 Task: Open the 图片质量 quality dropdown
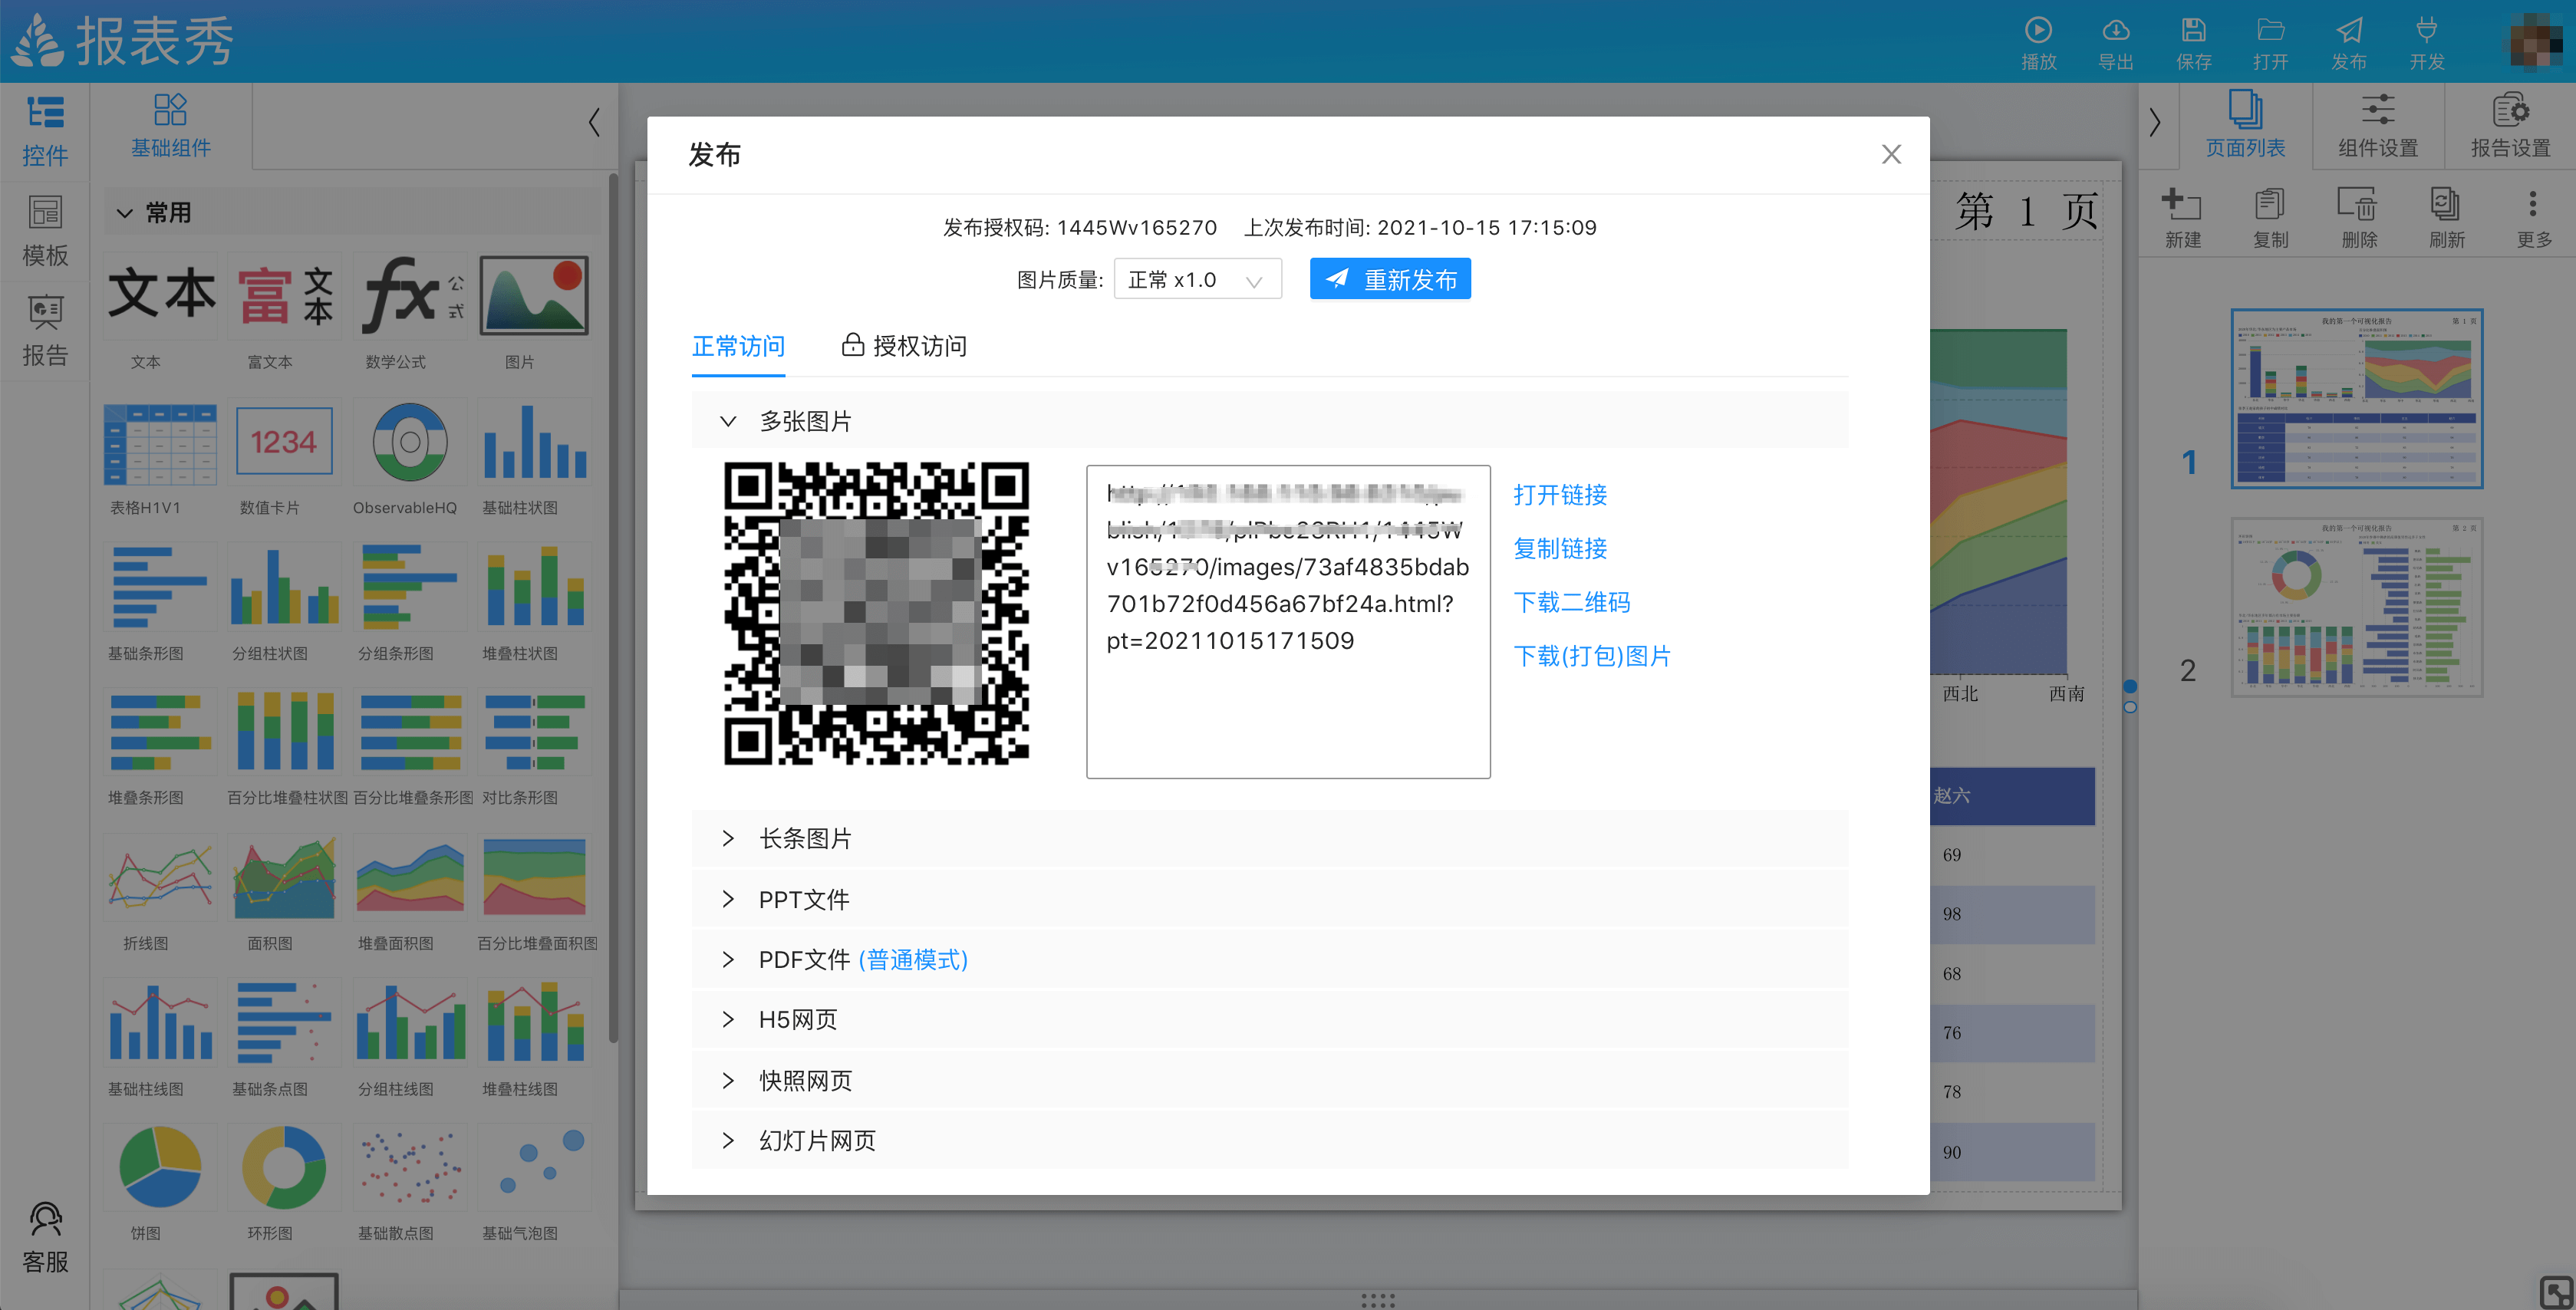point(1198,280)
